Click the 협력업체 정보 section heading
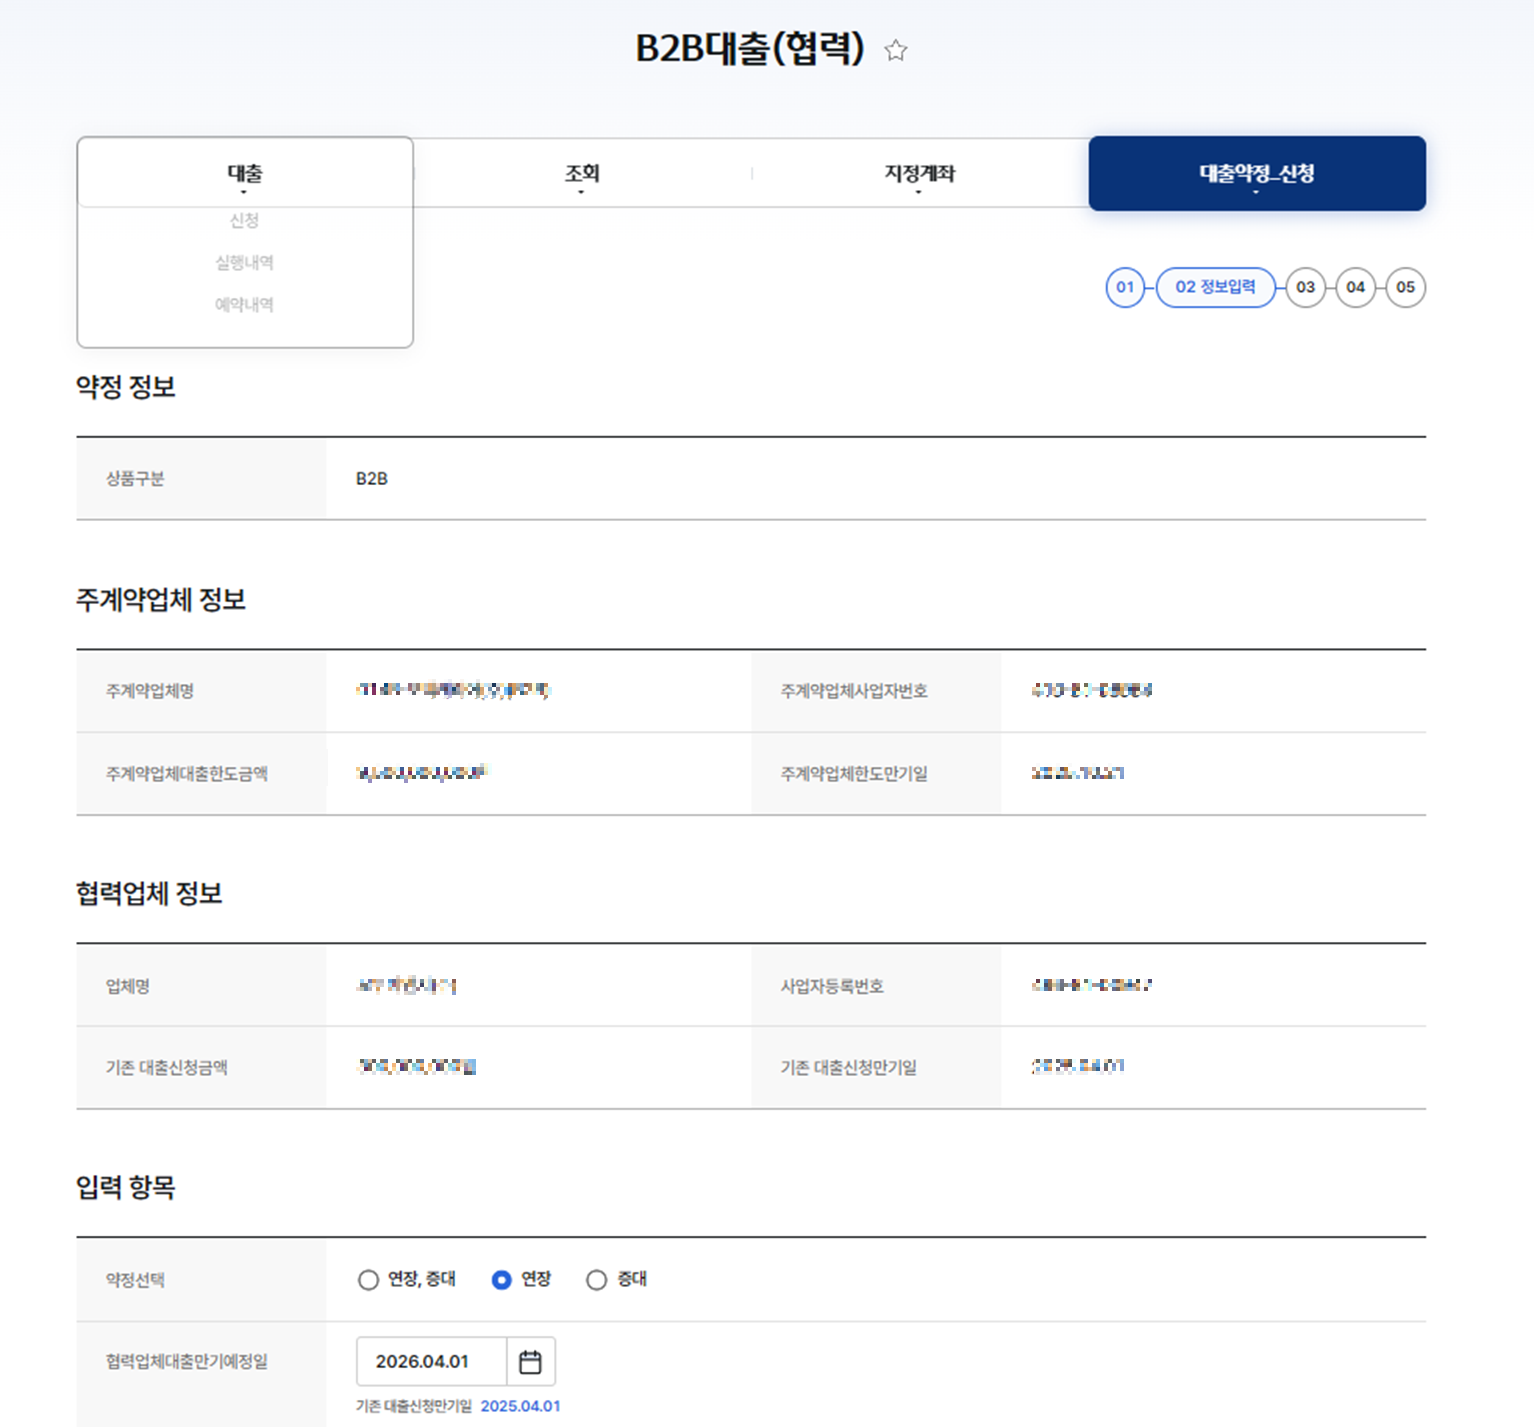Viewport: 1534px width, 1427px height. point(149,894)
